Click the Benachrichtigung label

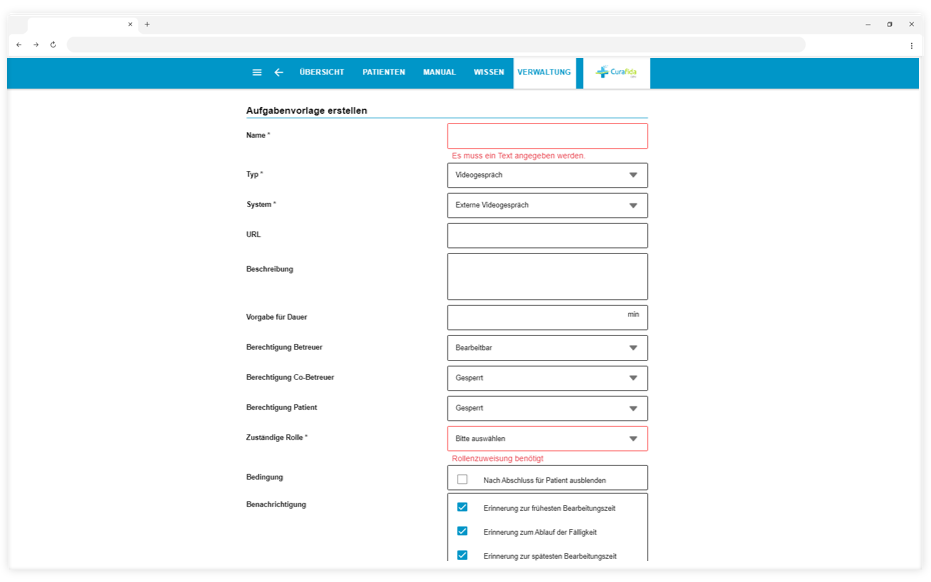[276, 505]
